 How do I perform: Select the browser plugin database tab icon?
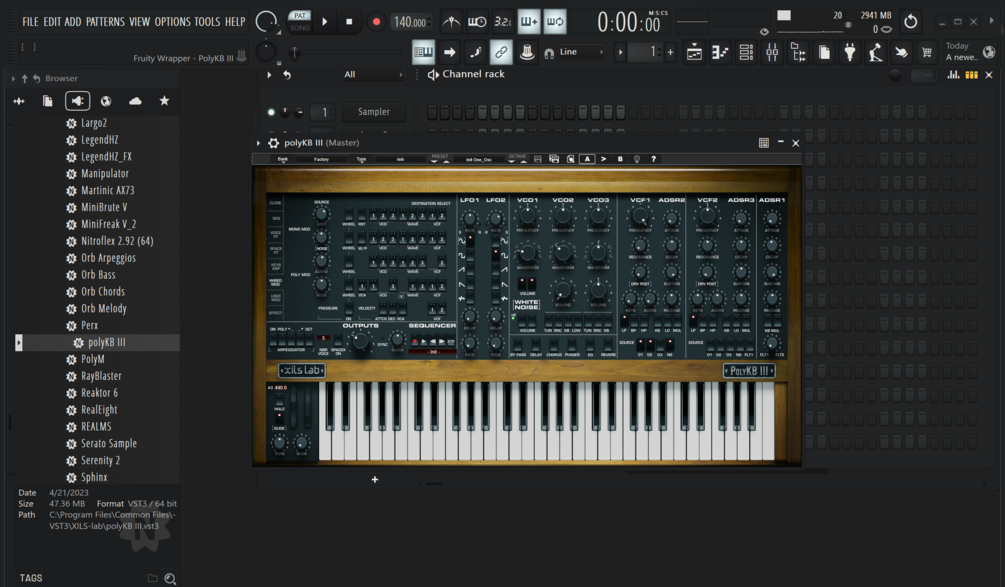pyautogui.click(x=77, y=101)
